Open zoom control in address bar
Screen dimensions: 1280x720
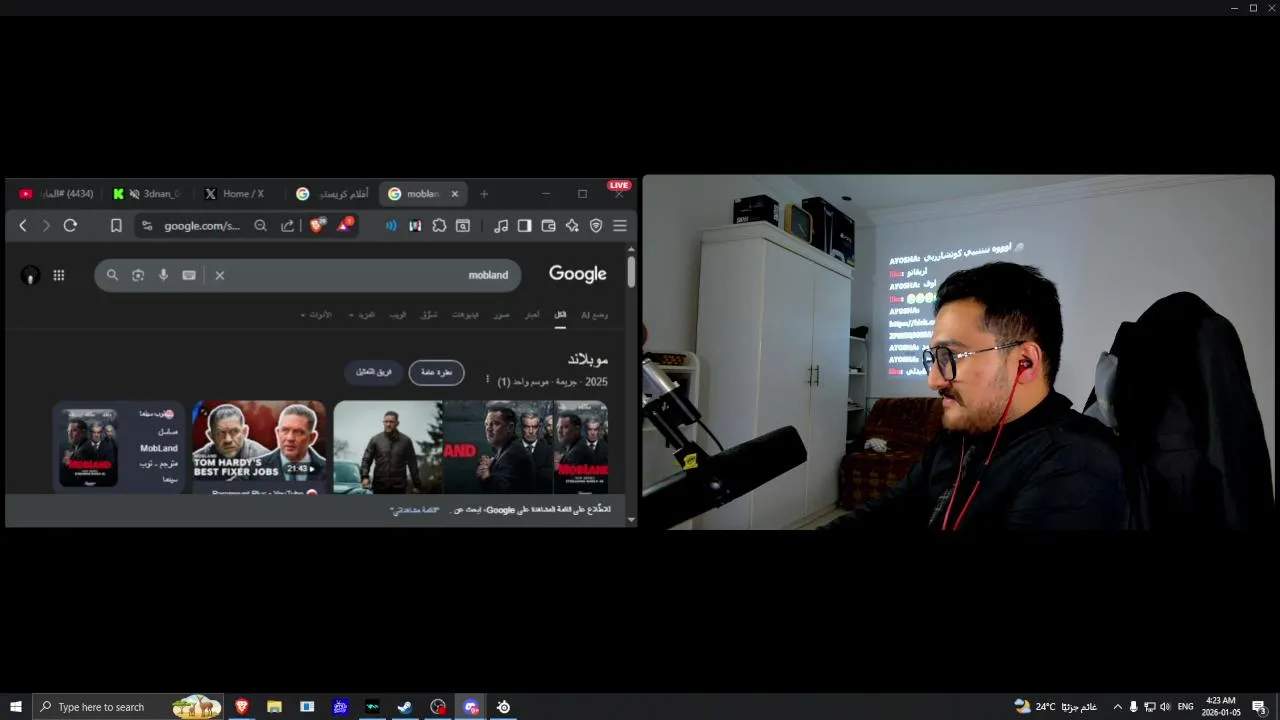pyautogui.click(x=261, y=226)
